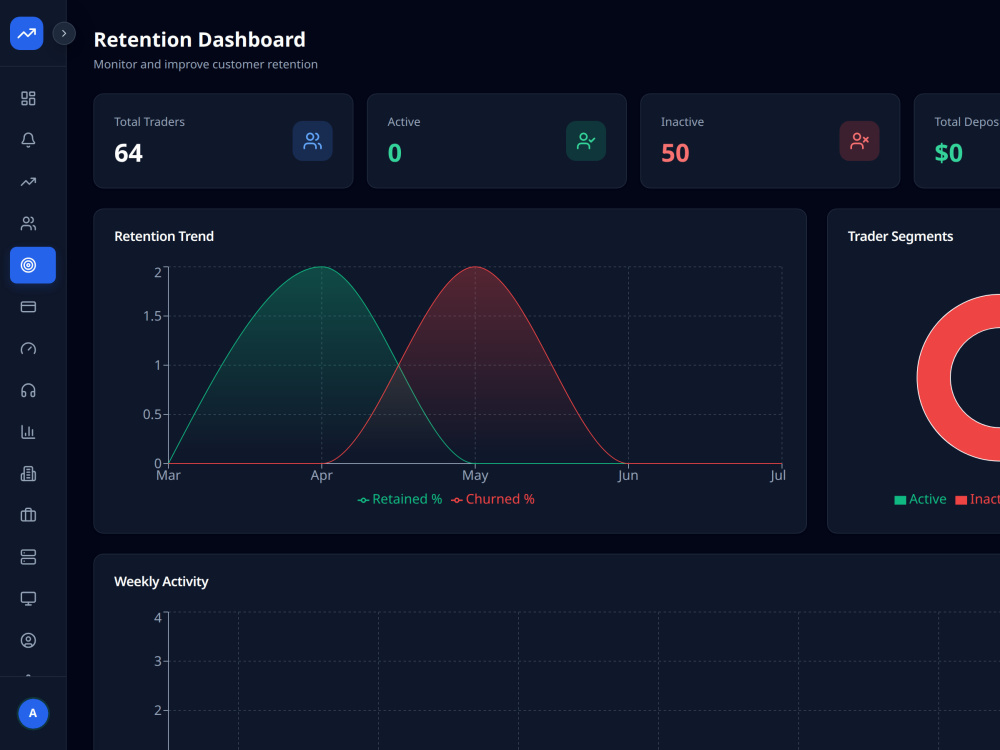This screenshot has width=1000, height=750.
Task: Click the blue 'A' user avatar
Action: [x=33, y=713]
